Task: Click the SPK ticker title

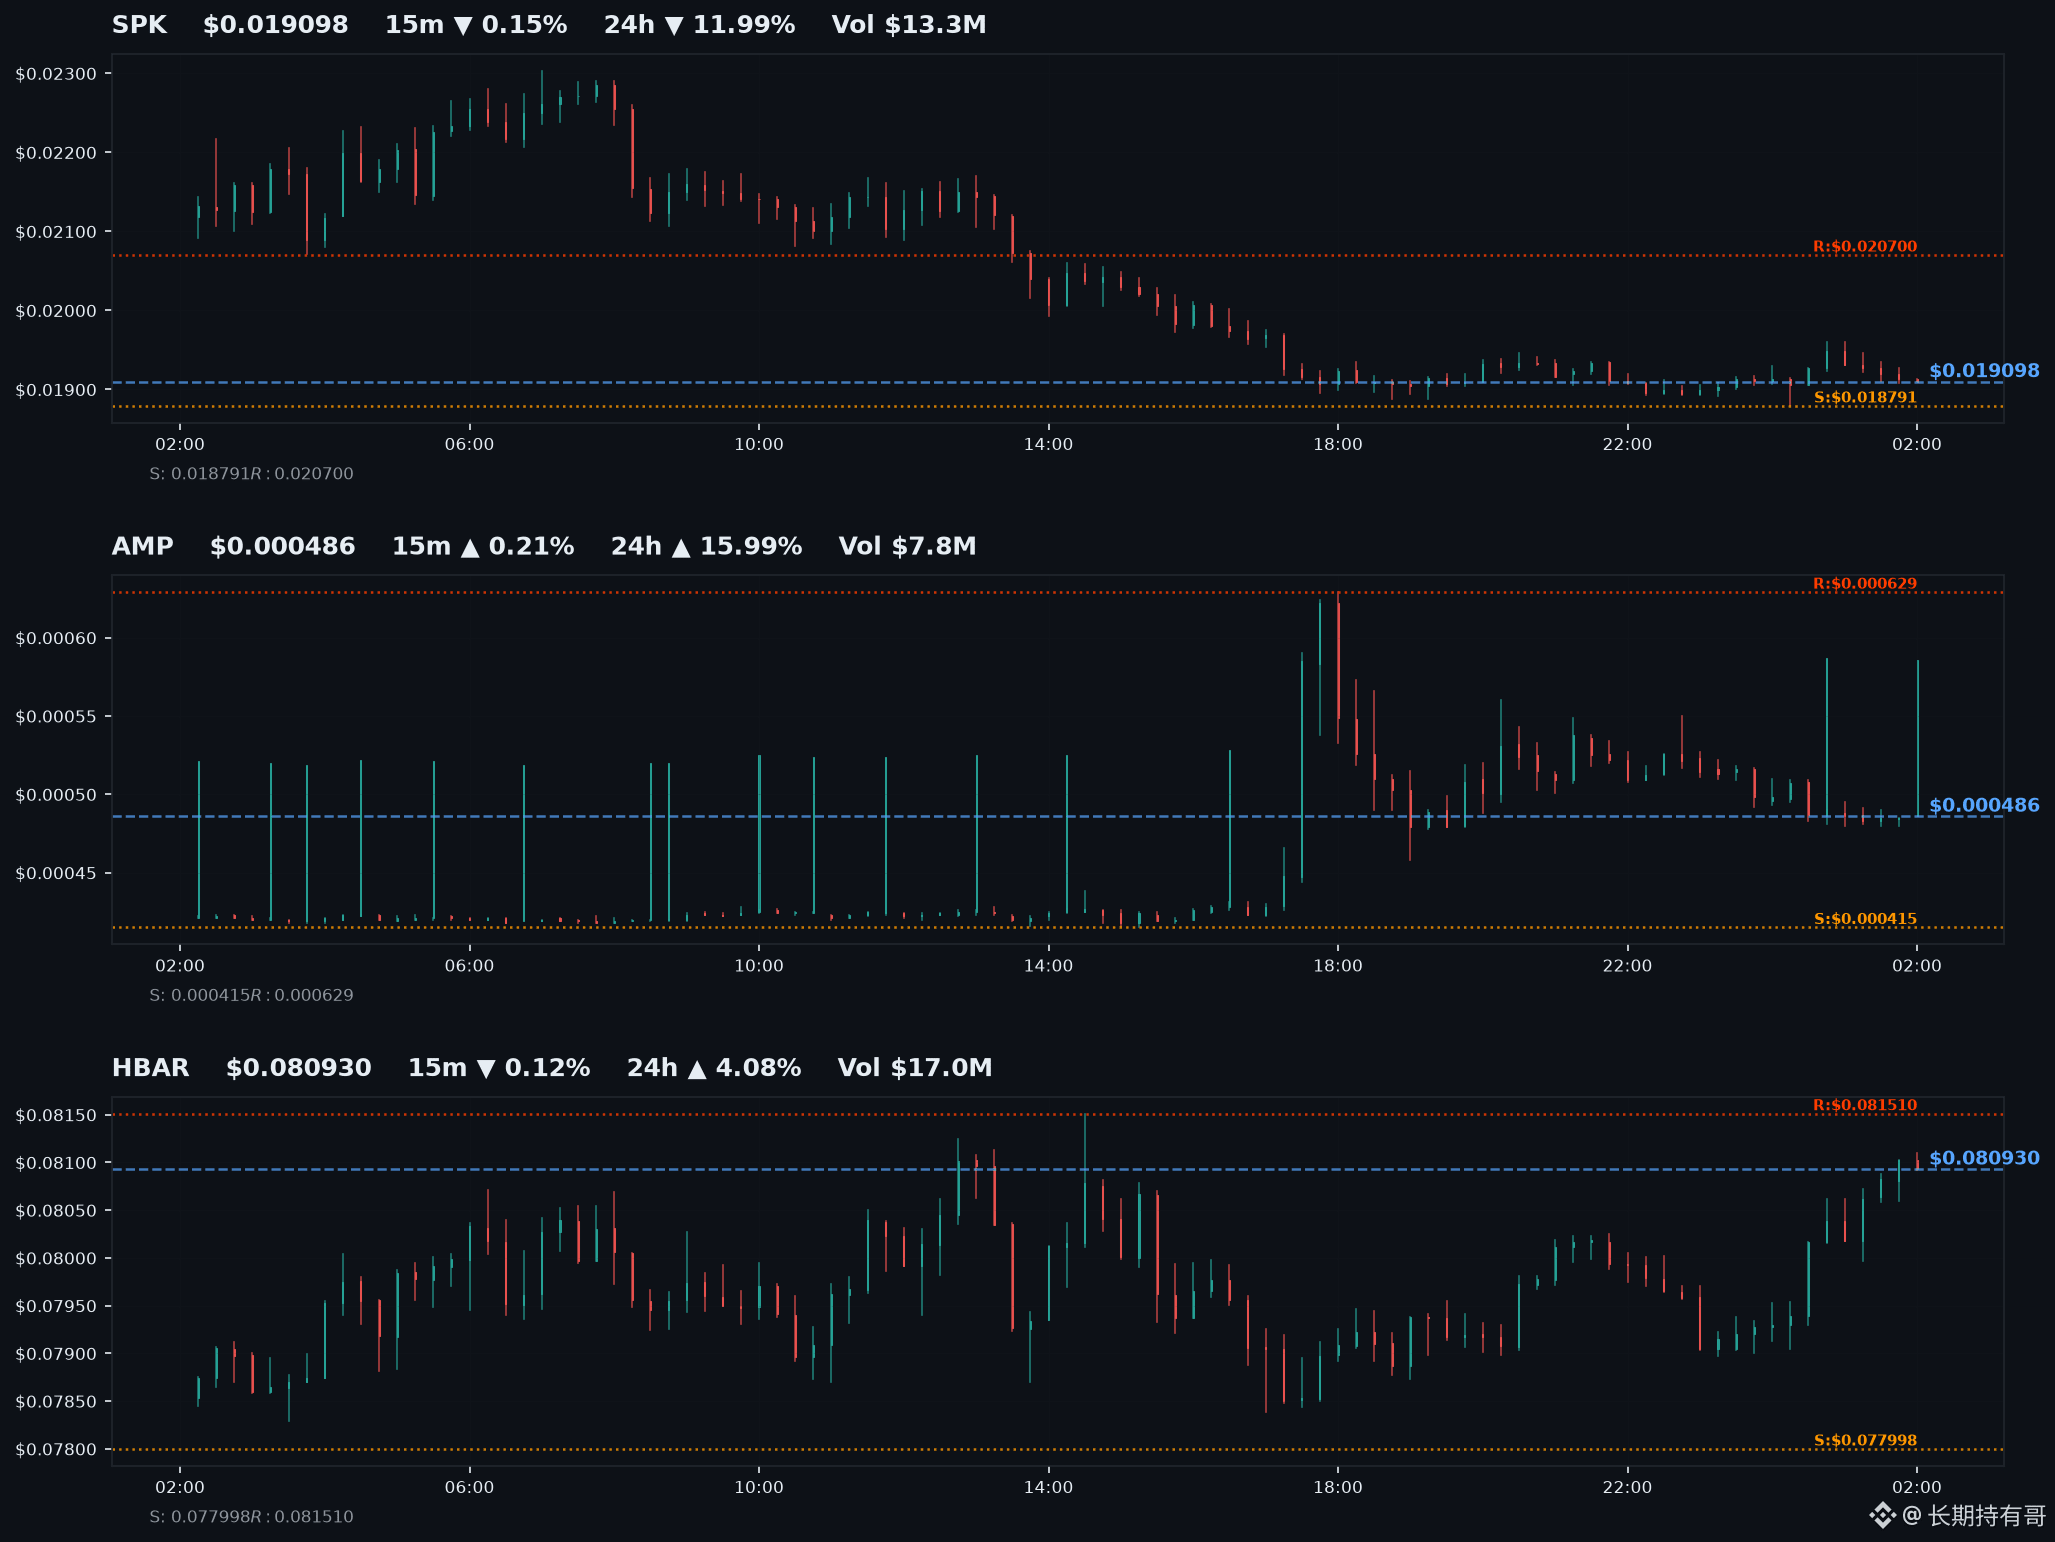Action: click(139, 25)
